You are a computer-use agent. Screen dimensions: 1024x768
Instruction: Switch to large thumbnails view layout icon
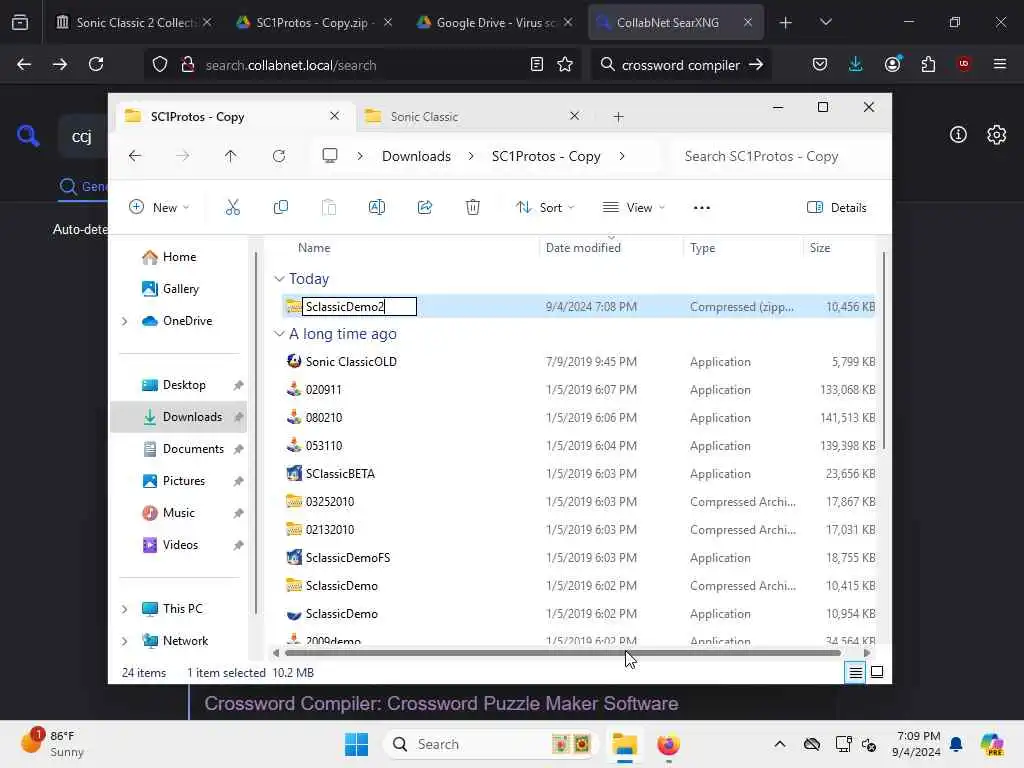[x=877, y=672]
